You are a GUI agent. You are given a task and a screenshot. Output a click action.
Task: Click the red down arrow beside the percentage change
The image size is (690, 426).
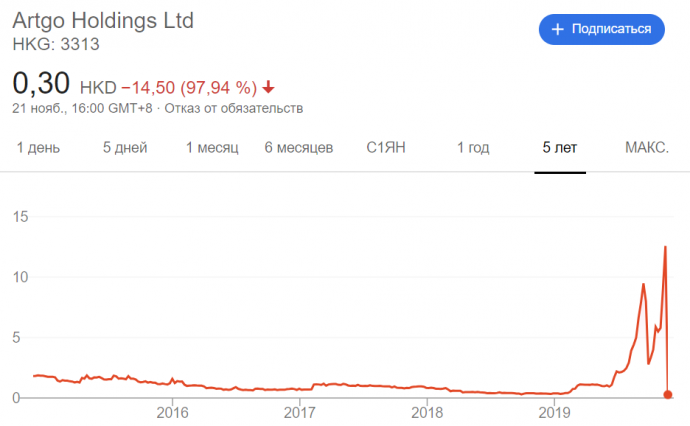tap(269, 85)
